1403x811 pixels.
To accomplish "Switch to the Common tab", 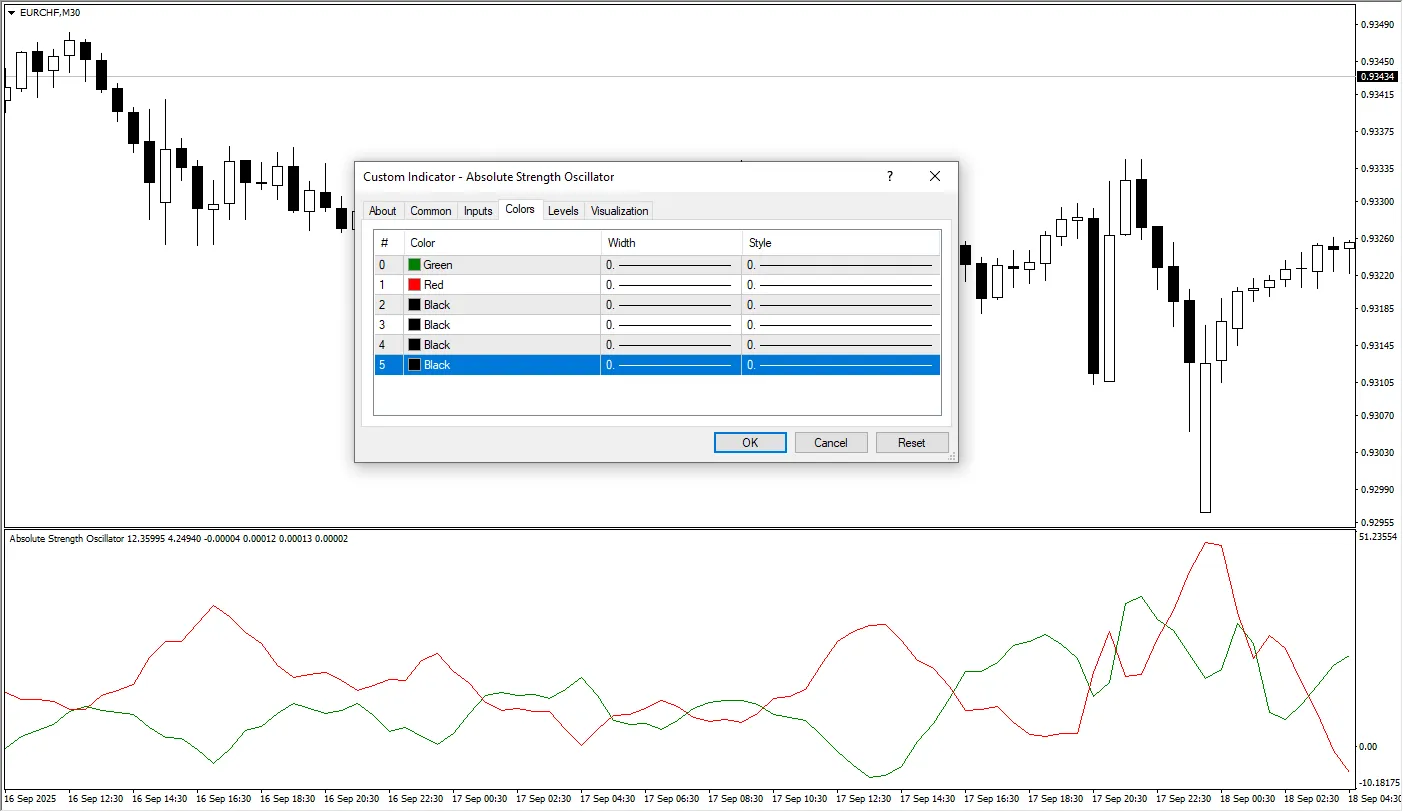I will click(x=430, y=210).
